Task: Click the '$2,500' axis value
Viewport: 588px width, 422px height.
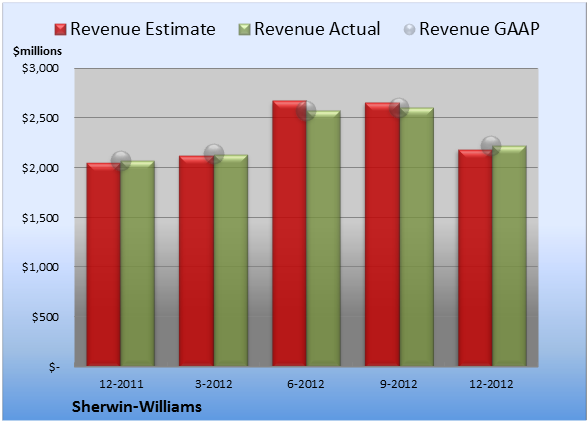Action: (40, 118)
